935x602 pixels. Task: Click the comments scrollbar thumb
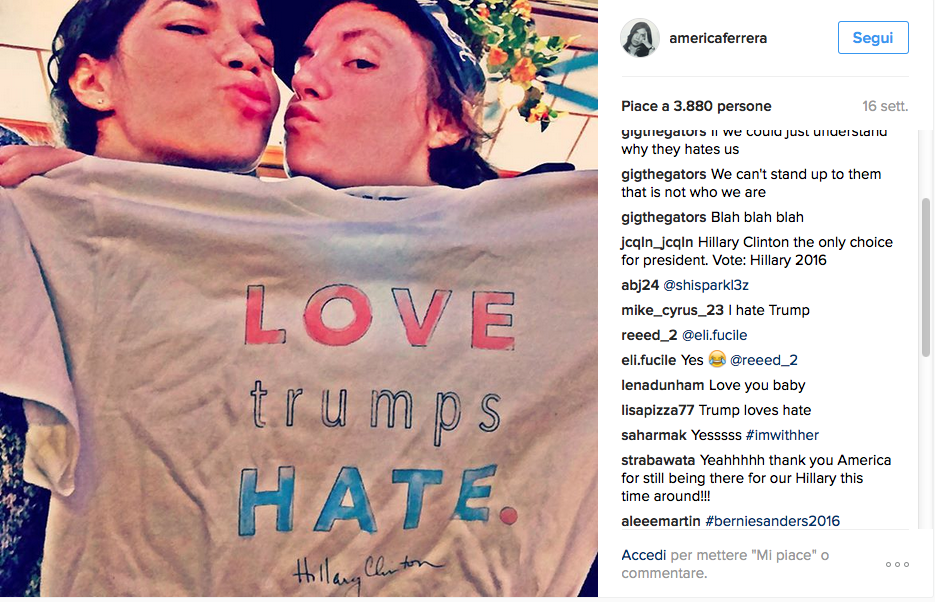tap(926, 277)
